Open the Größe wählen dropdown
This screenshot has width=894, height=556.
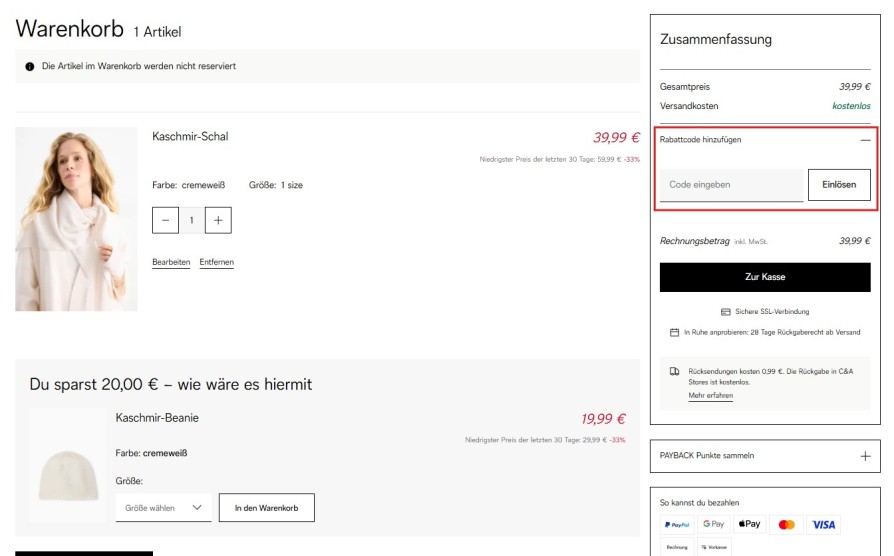tap(163, 508)
